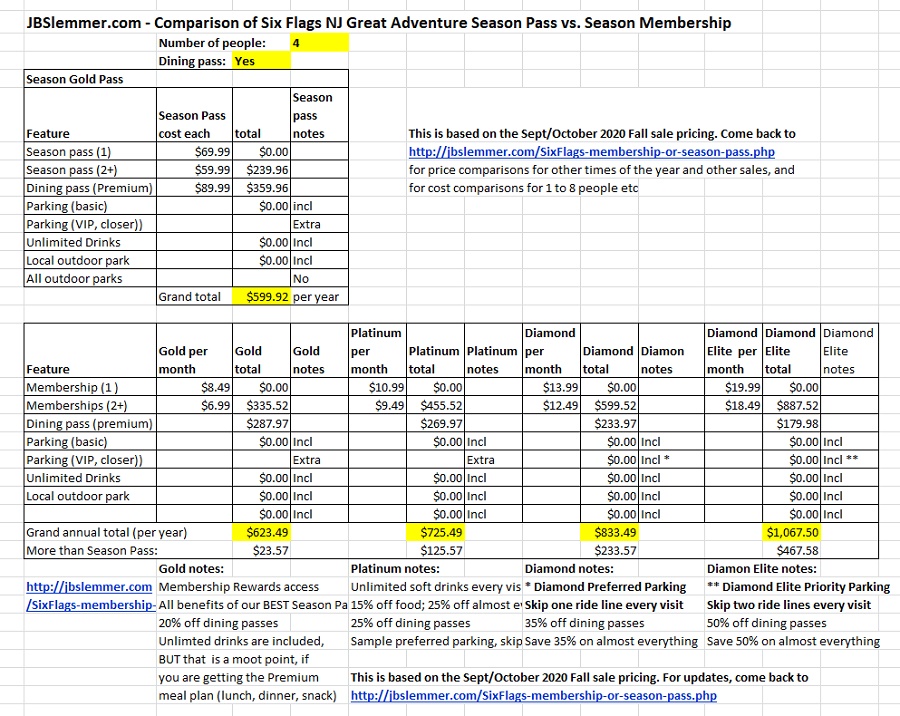
Task: Click the '20% off dining passes' note
Action: 218,623
